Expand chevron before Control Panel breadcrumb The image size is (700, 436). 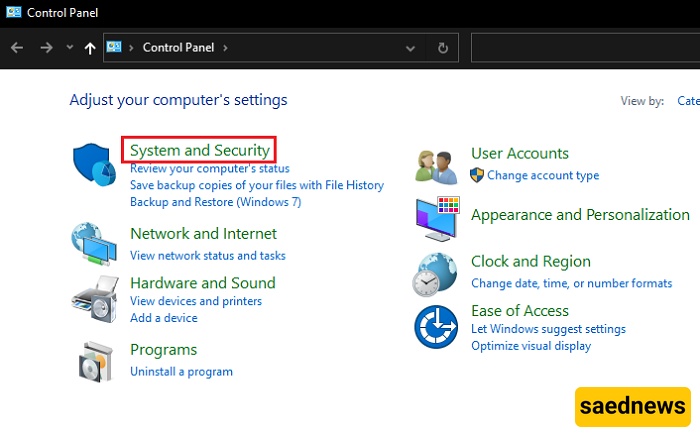[131, 48]
